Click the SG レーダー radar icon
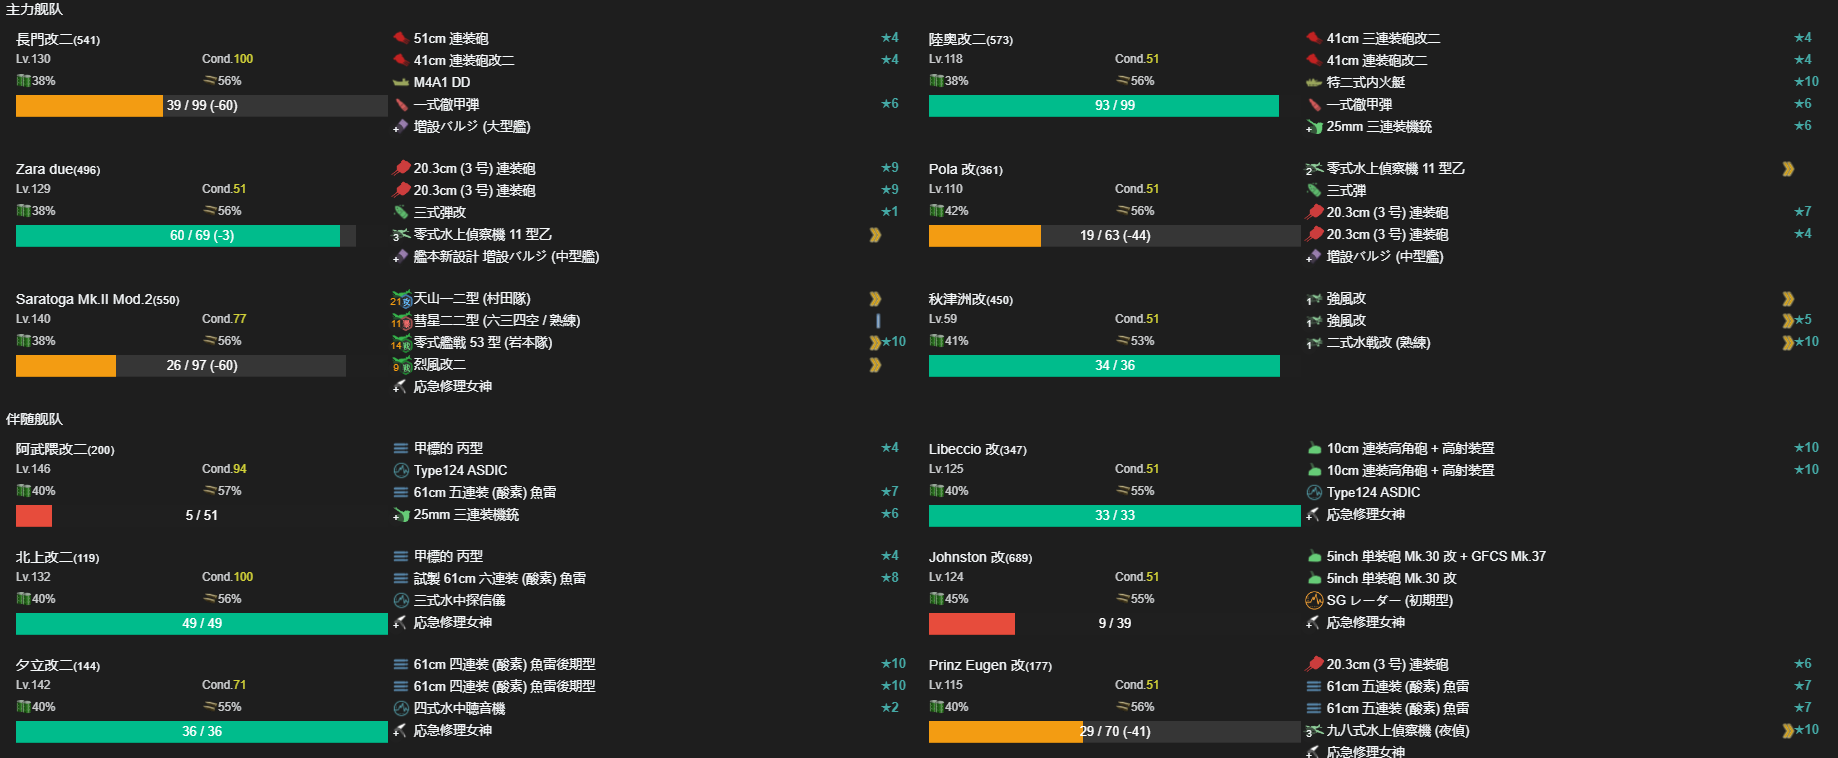 (1314, 600)
